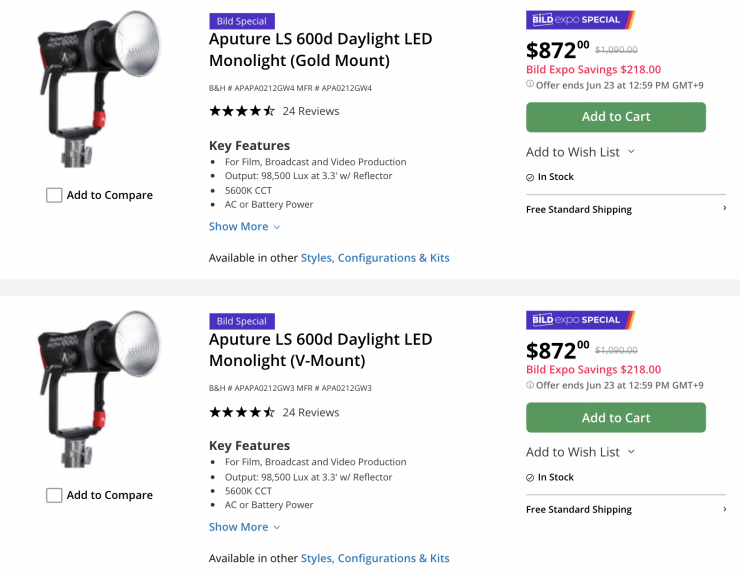Expand Show More features for V-Mount
The width and height of the screenshot is (740, 576).
[244, 527]
